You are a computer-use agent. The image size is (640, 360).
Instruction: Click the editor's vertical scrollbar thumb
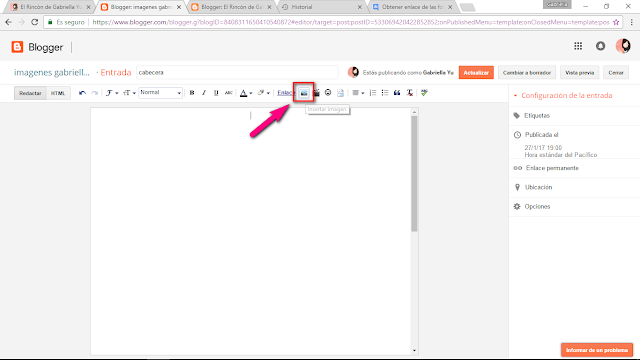coord(414,174)
